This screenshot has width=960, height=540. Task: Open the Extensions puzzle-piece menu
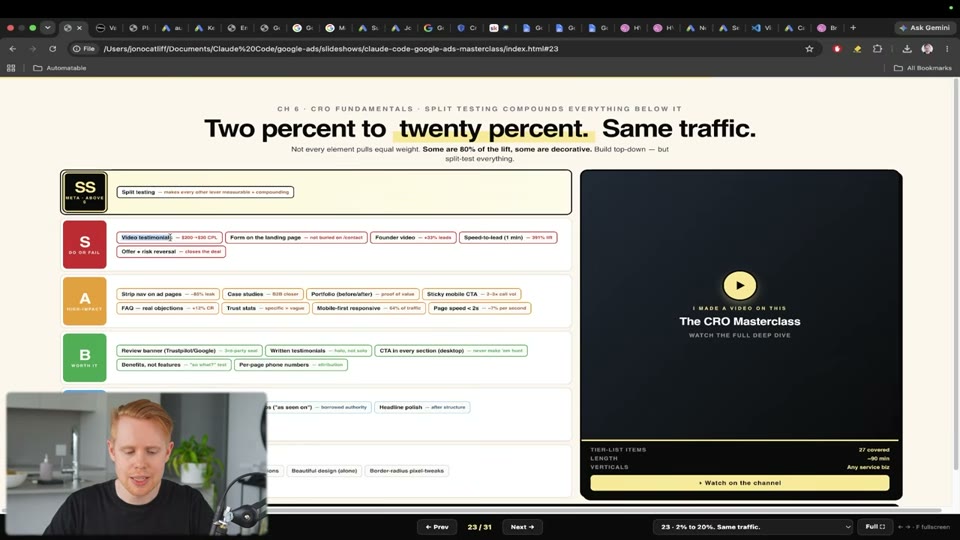877,49
